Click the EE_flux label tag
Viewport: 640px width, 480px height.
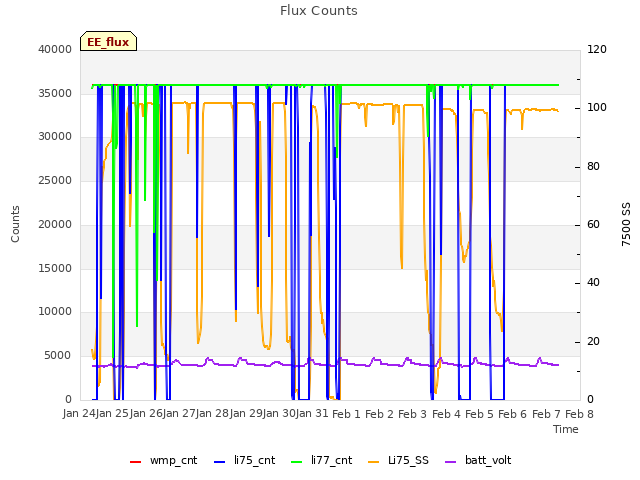[x=108, y=41]
